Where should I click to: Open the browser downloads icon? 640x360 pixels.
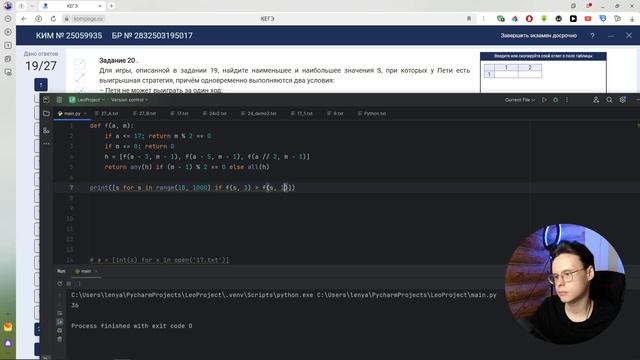coord(632,19)
